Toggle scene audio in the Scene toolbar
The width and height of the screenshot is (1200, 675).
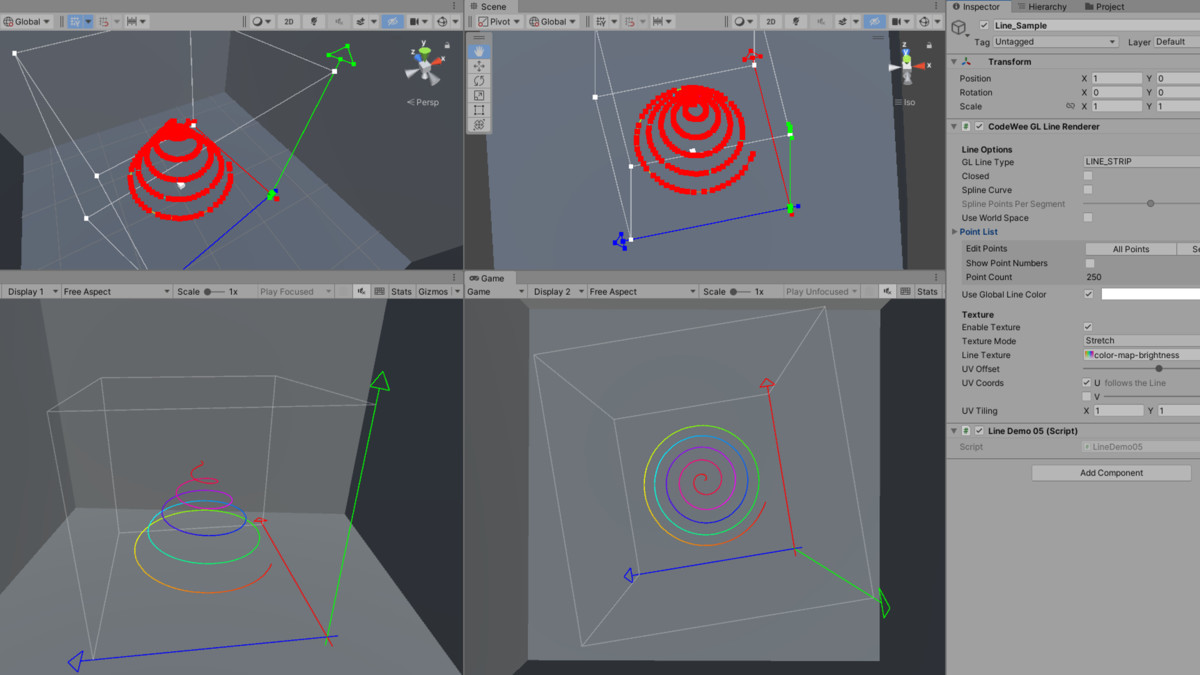point(339,21)
